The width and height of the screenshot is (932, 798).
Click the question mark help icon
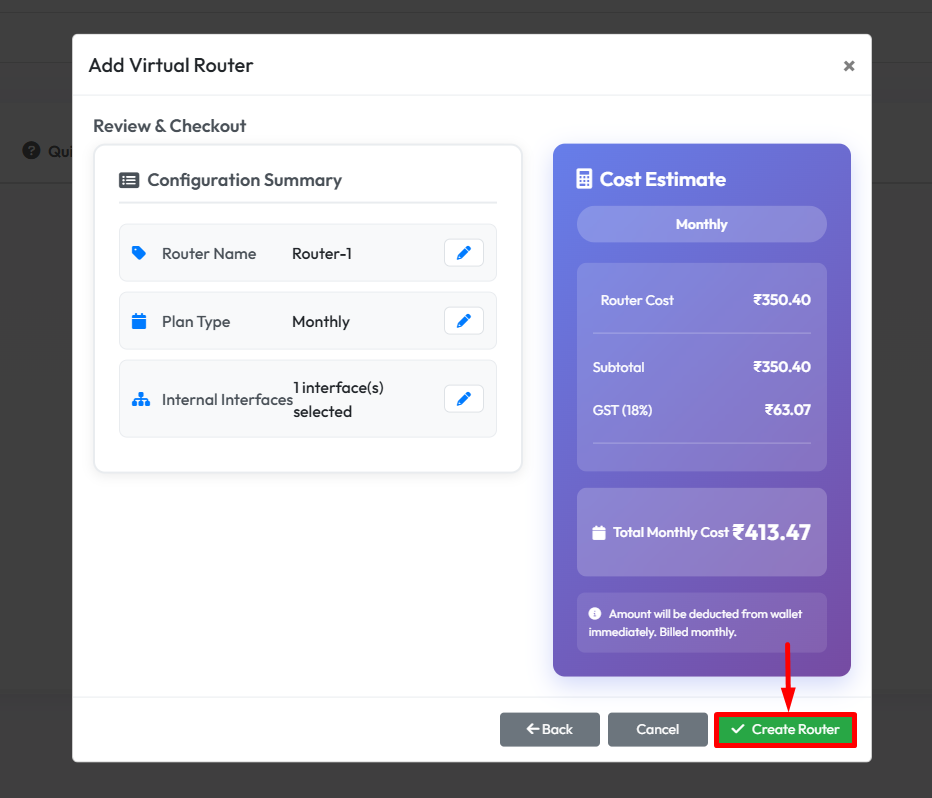coord(31,150)
